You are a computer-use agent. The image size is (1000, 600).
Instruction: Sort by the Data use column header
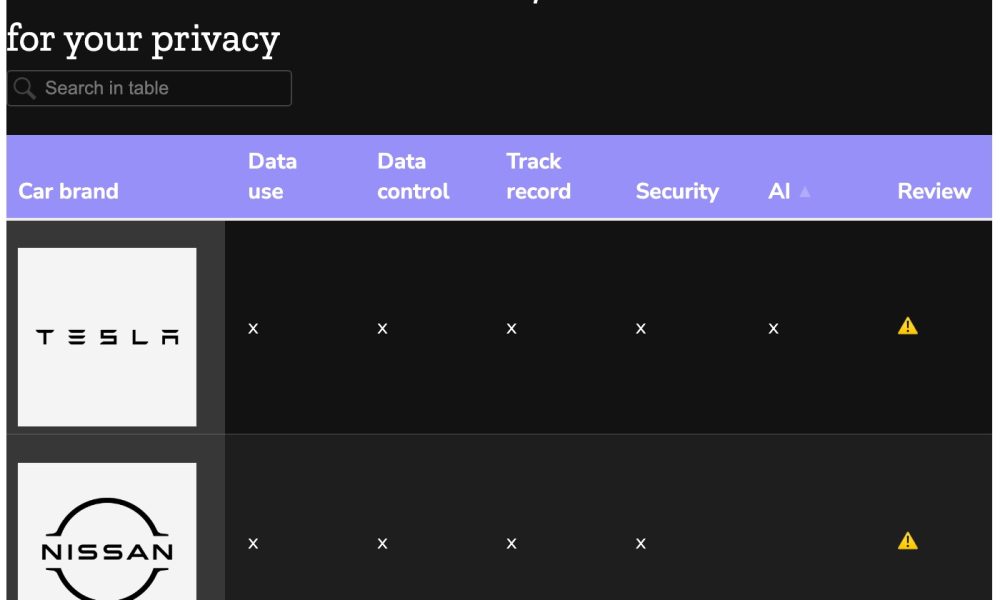coord(272,176)
